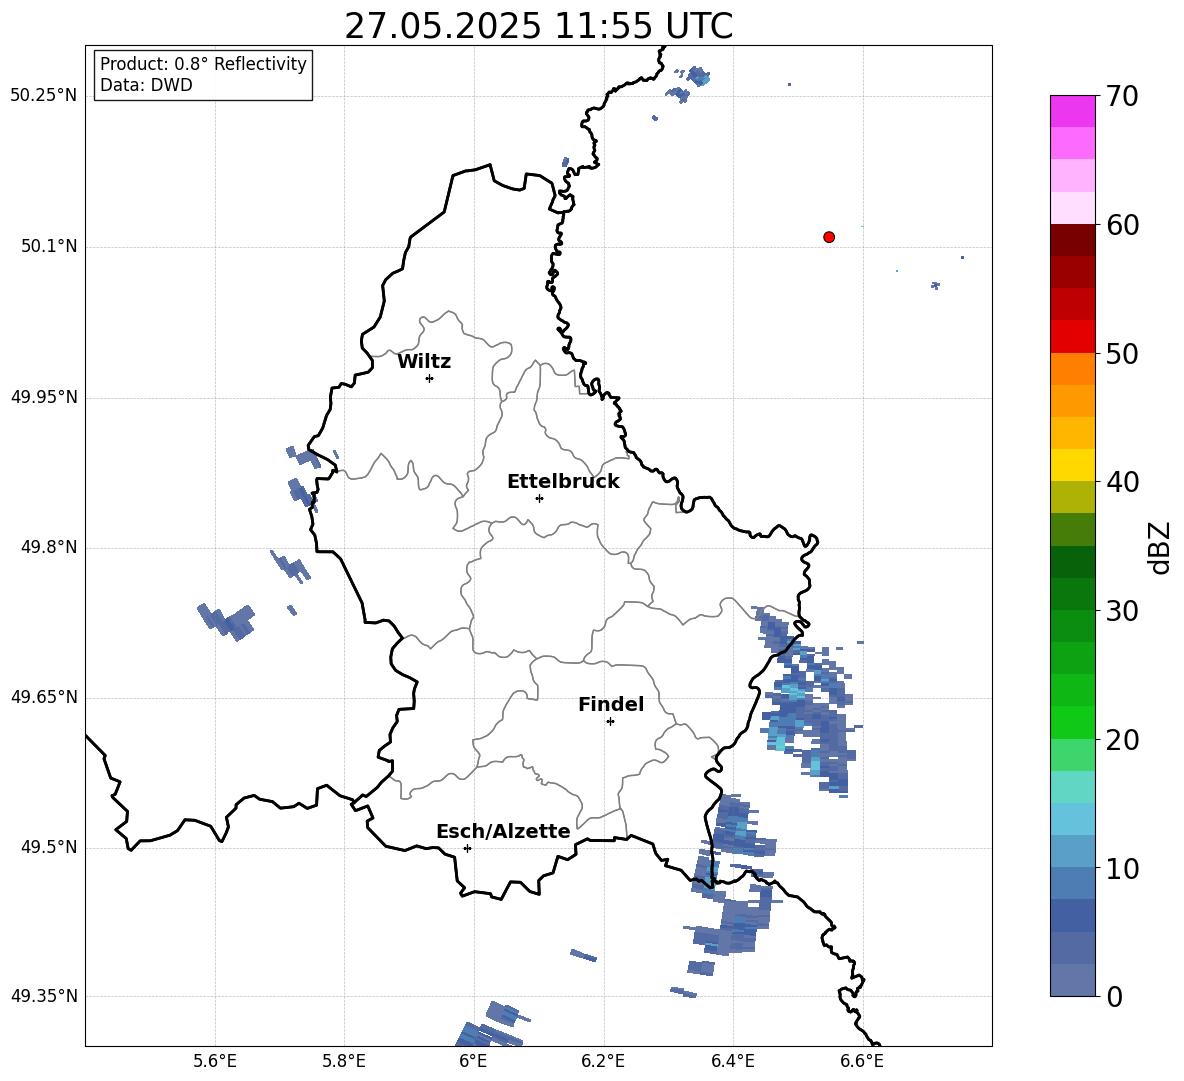Screen dimensions: 1184x1081
Task: Click the 49.65°N latitude label
Action: pos(43,697)
